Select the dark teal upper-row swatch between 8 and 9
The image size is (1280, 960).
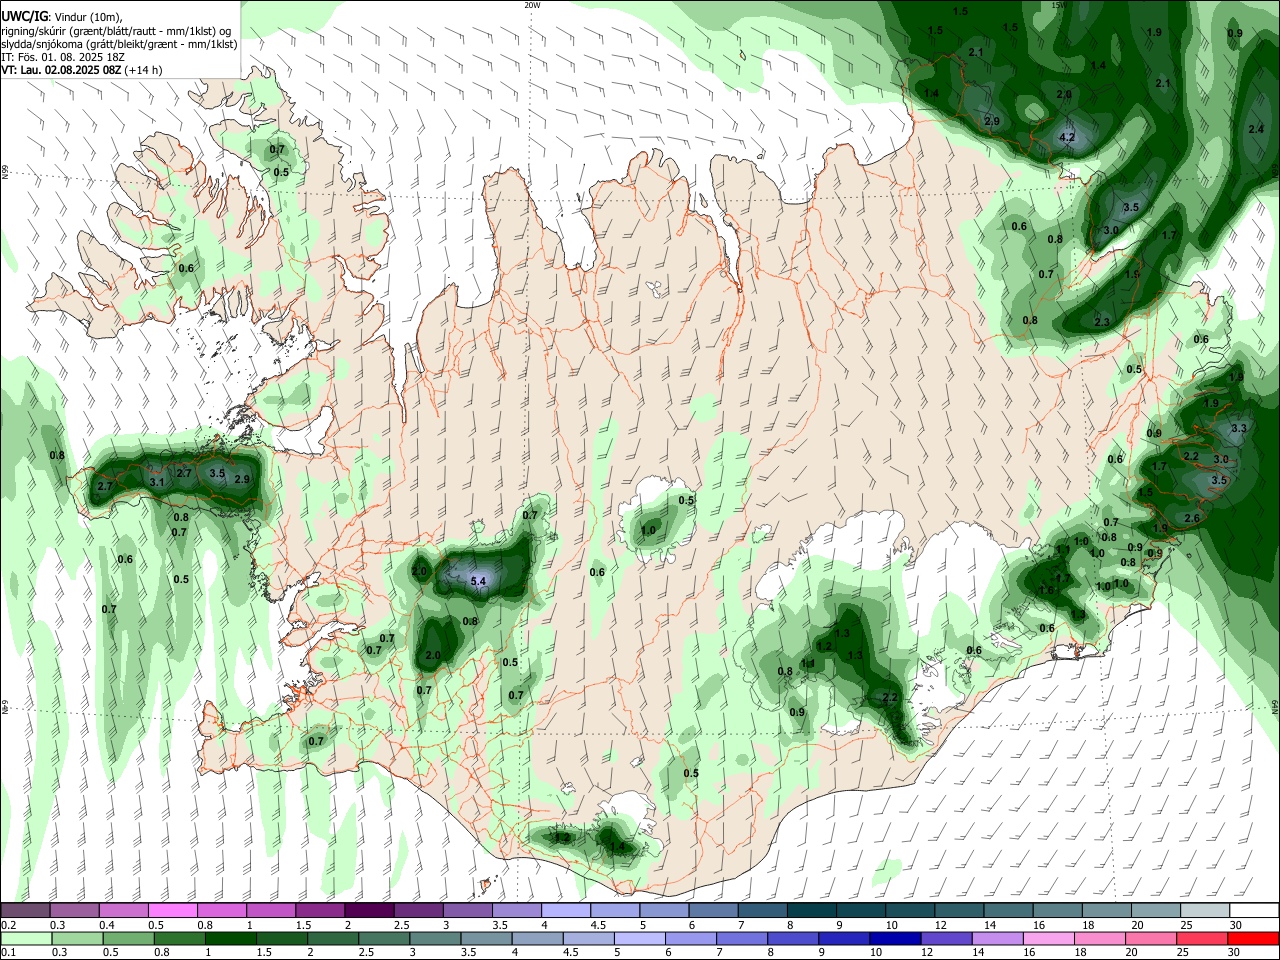coord(812,910)
